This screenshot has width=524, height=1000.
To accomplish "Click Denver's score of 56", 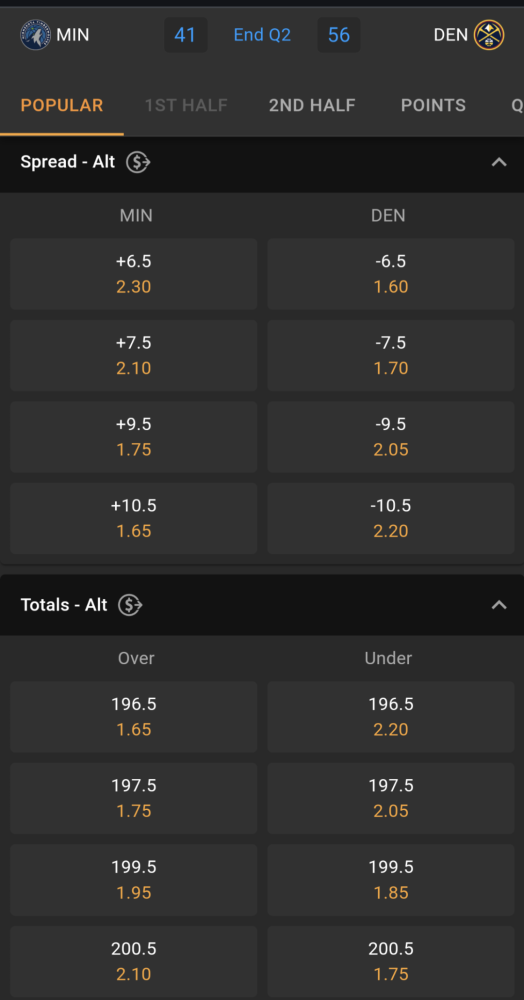I will click(339, 35).
